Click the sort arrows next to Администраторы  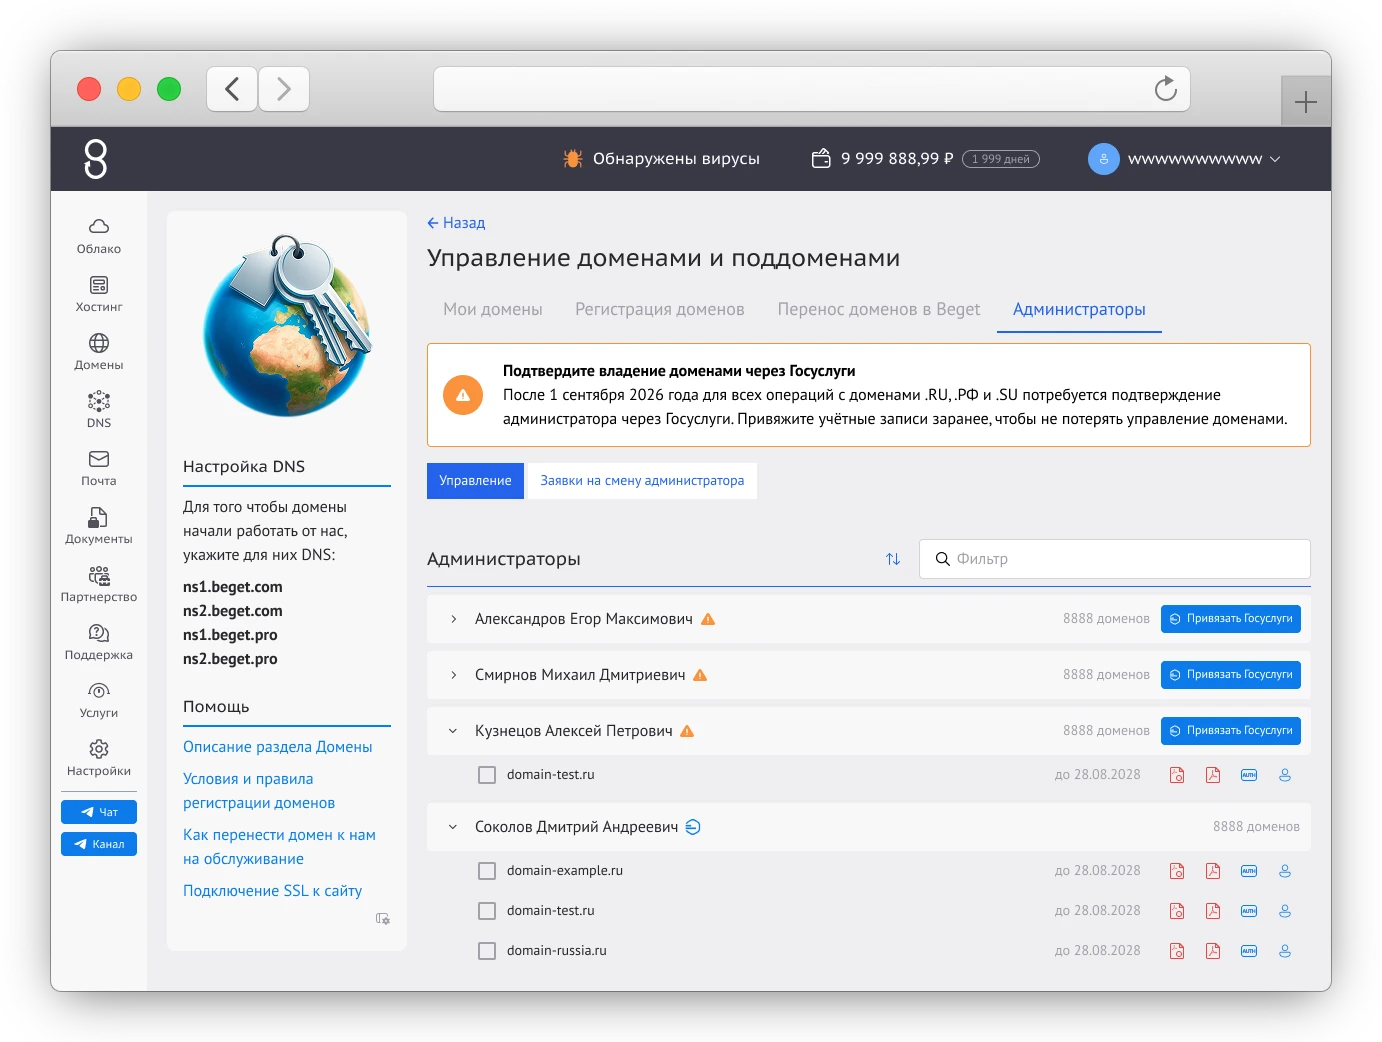[893, 559]
